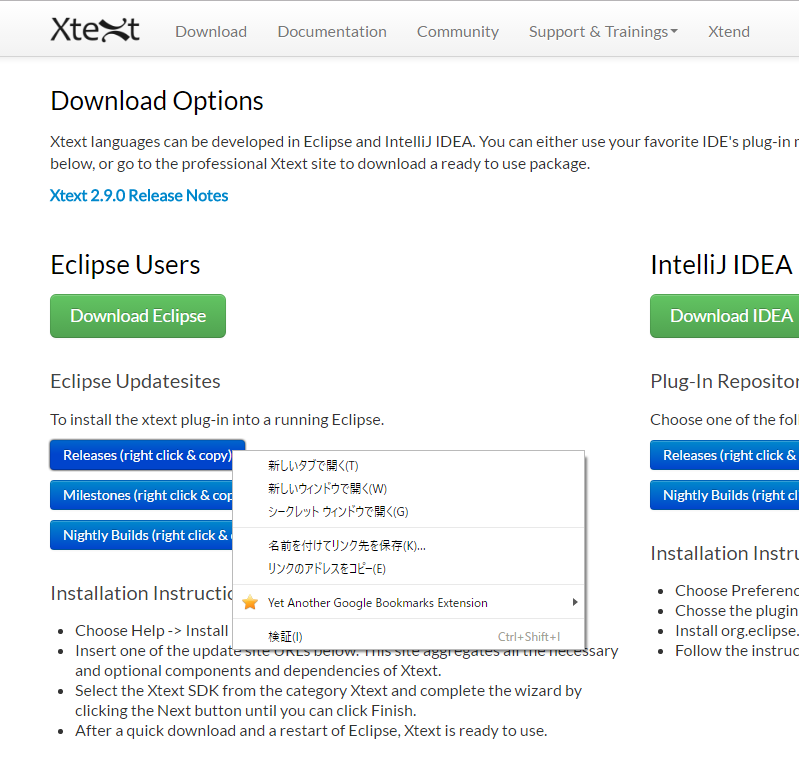
Task: Click Eclipse Milestones update site button
Action: point(140,495)
